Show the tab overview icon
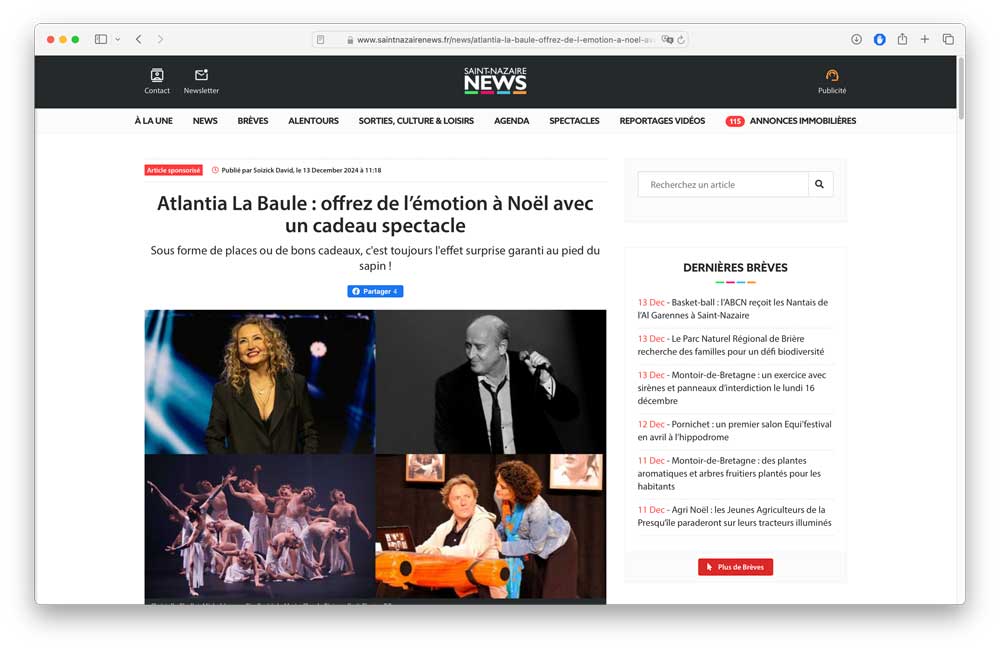Viewport: 1000px width, 650px height. (948, 39)
